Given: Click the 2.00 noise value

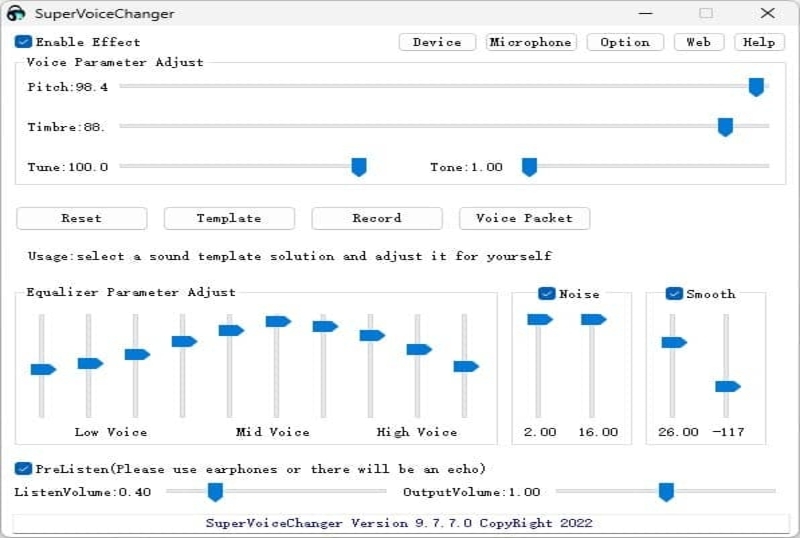Looking at the screenshot, I should (540, 432).
